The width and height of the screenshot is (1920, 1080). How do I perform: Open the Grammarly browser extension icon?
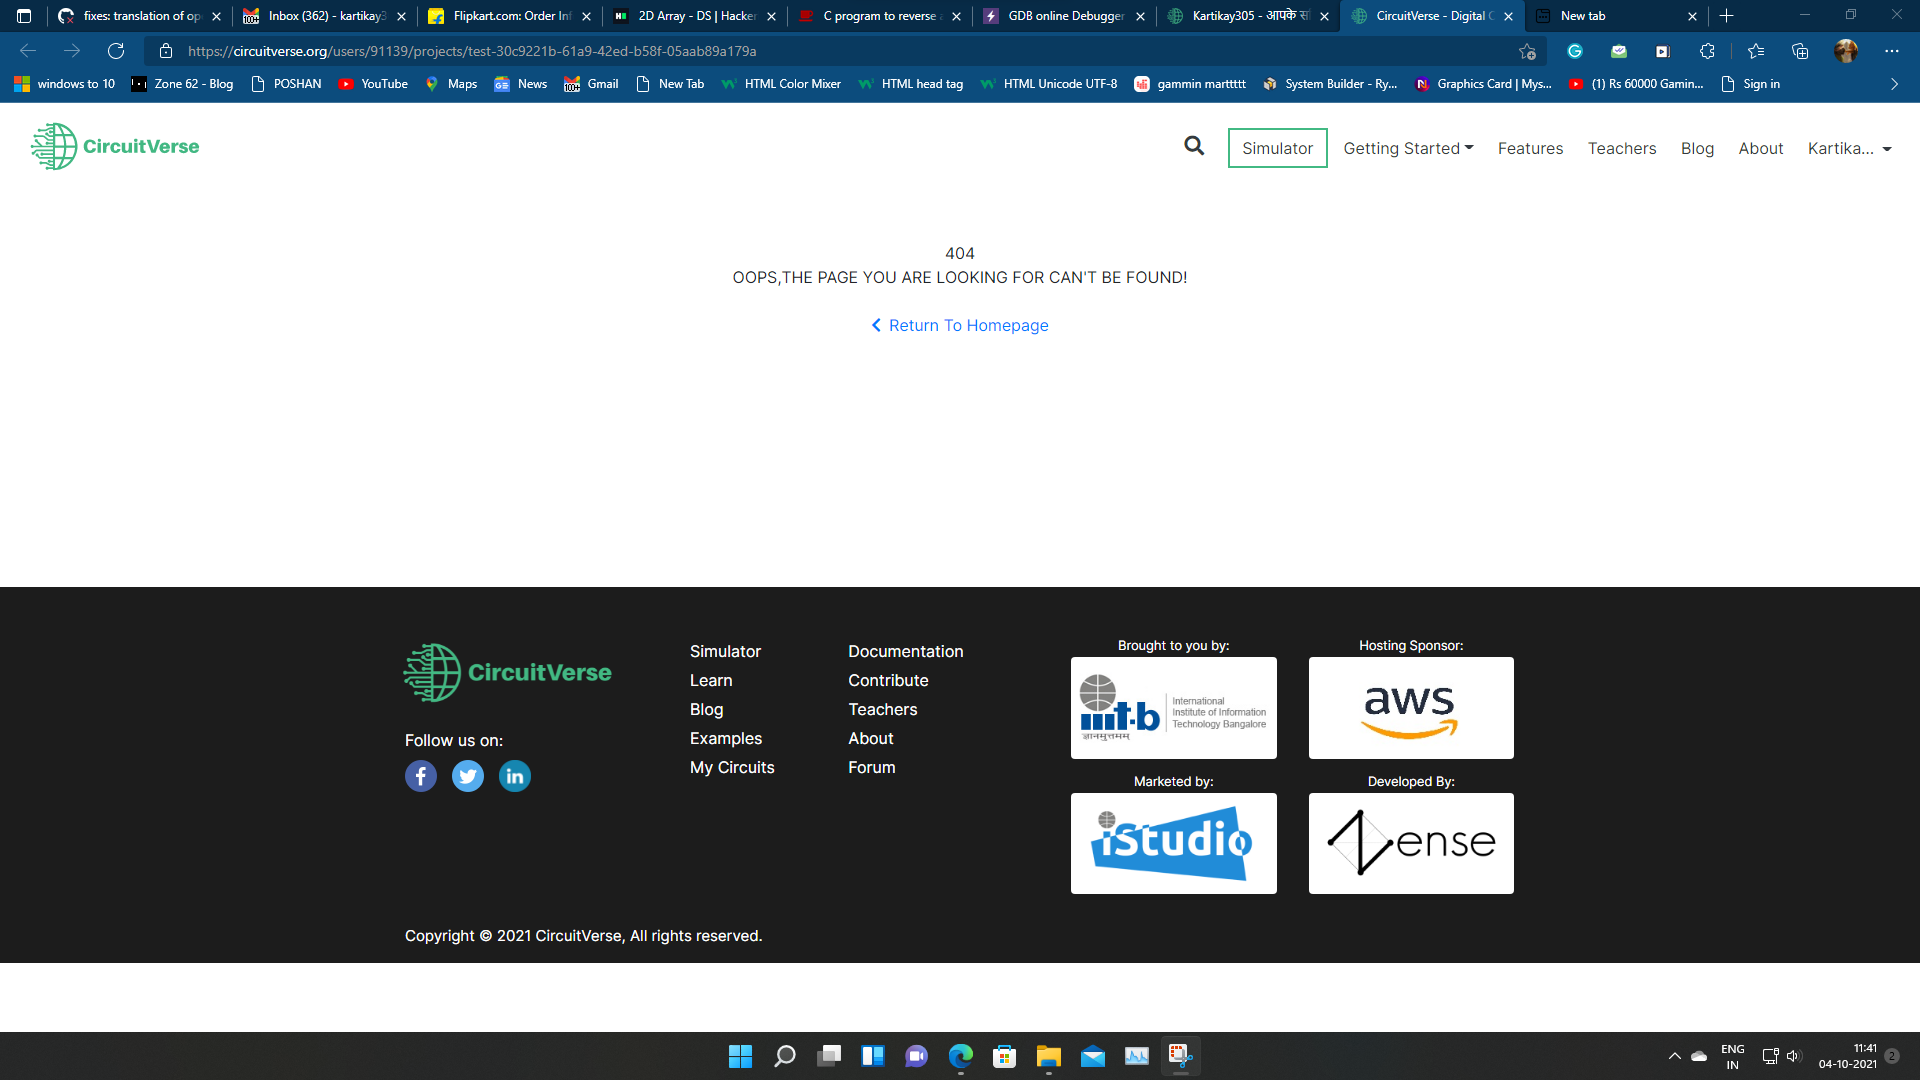pos(1575,51)
